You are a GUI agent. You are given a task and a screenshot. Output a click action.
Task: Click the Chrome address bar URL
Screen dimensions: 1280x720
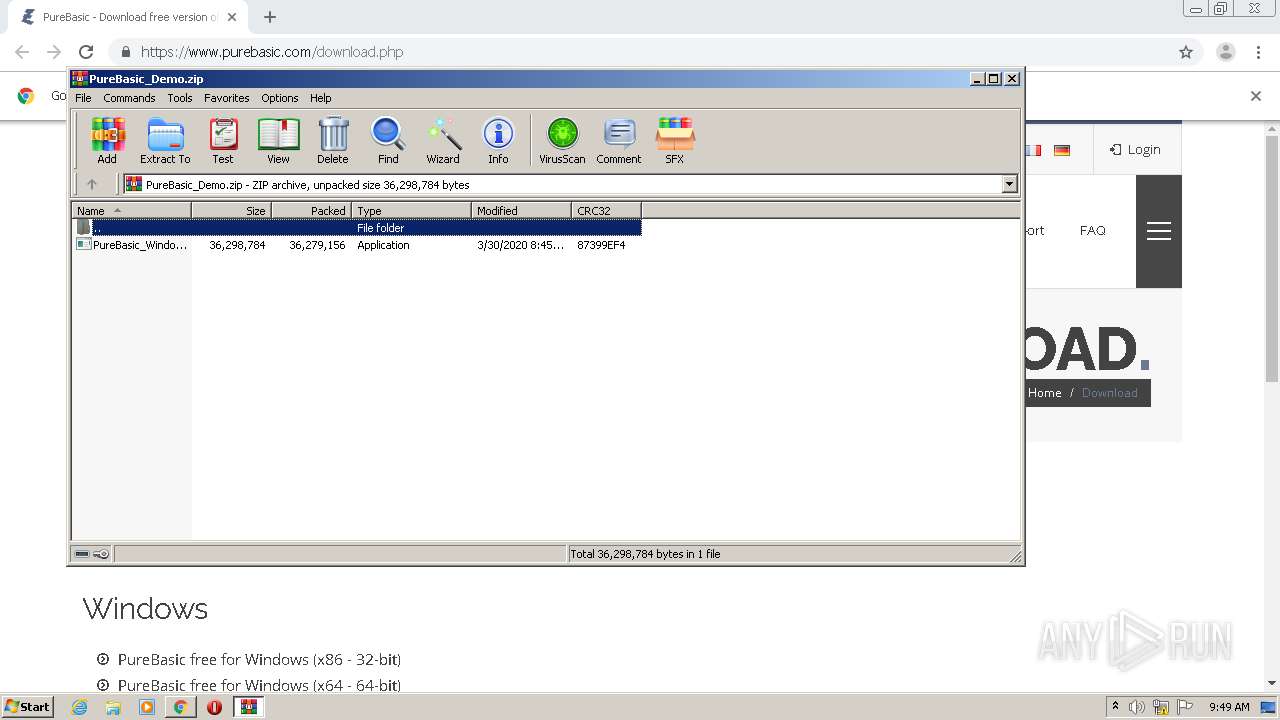pos(272,52)
